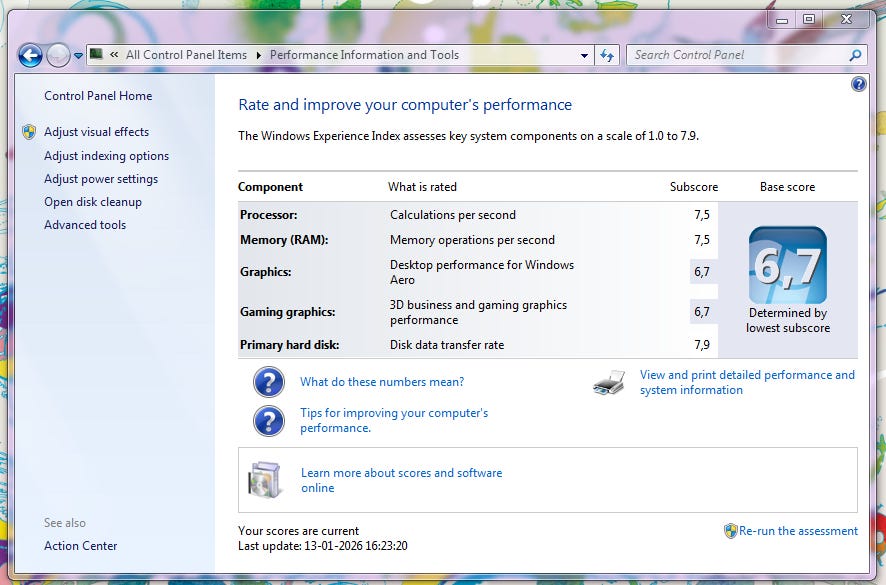Click the printer icon for detailed report
This screenshot has width=886, height=585.
click(608, 383)
